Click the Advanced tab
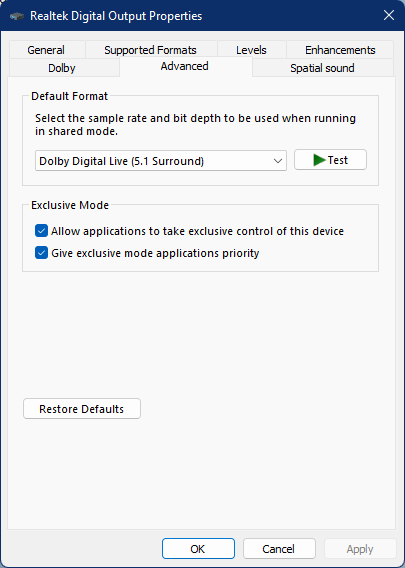This screenshot has height=568, width=405. 185,66
